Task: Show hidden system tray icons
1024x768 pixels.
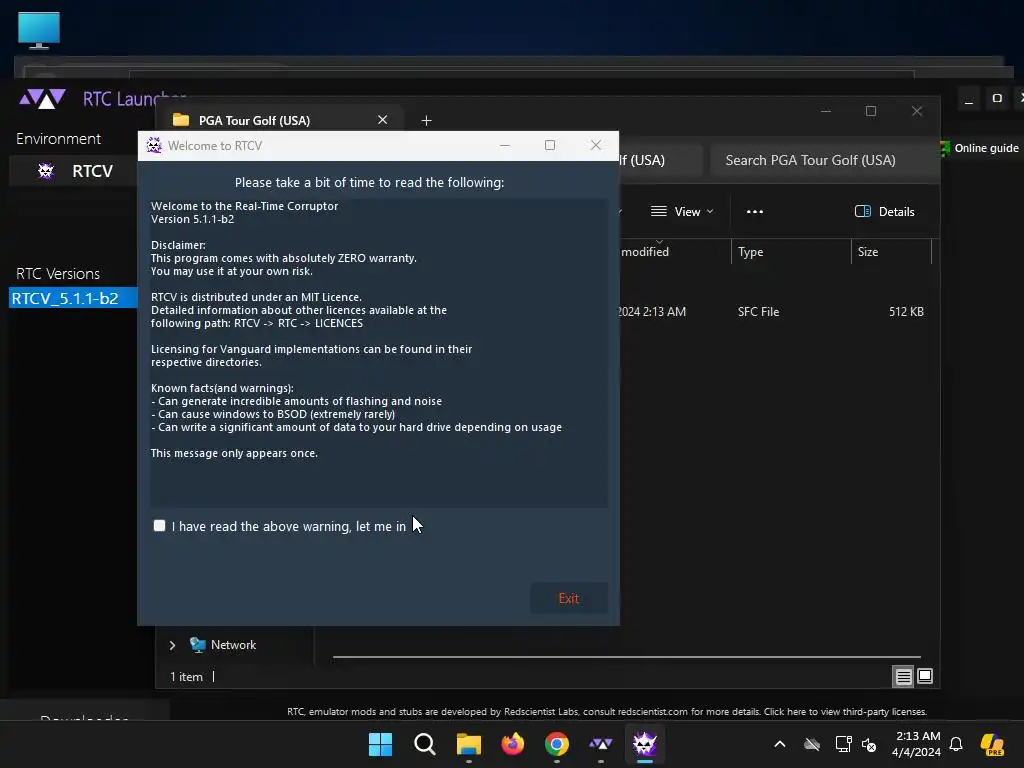Action: (x=780, y=744)
